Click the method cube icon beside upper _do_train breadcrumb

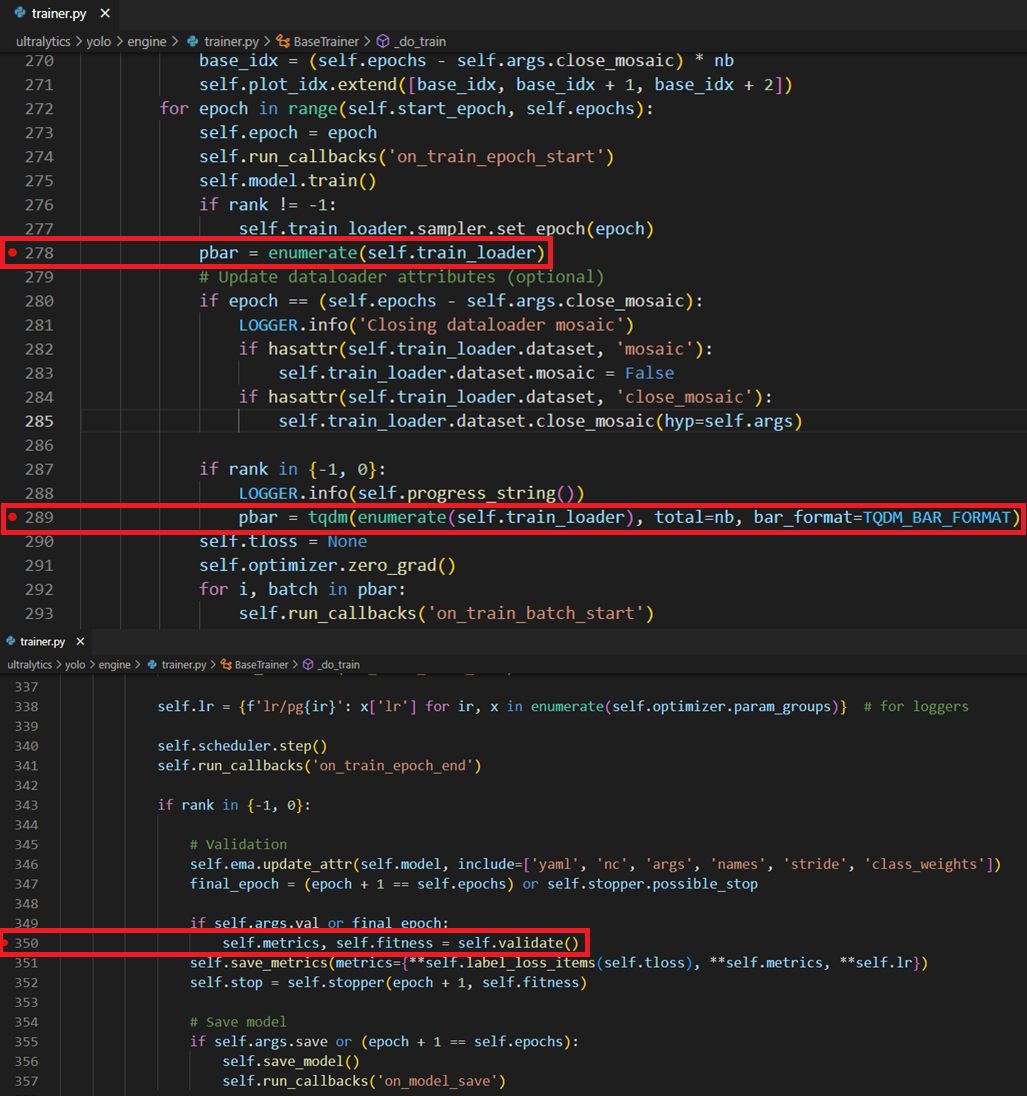click(x=383, y=42)
